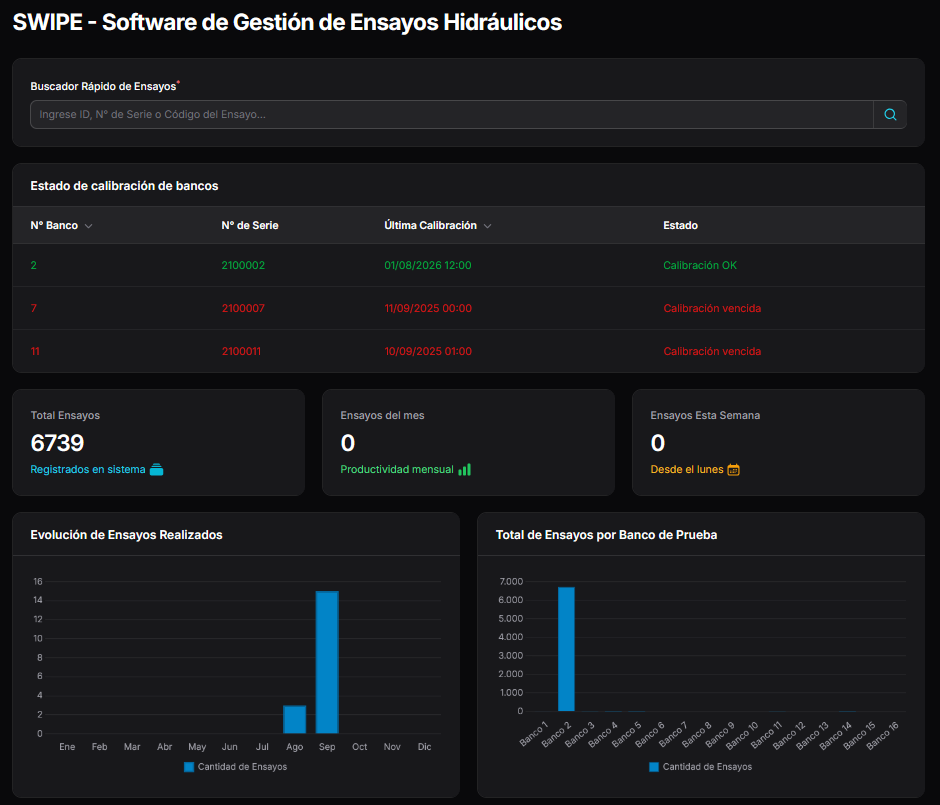Click the calendar icon beside Desde el lunes
940x805 pixels.
click(x=733, y=469)
